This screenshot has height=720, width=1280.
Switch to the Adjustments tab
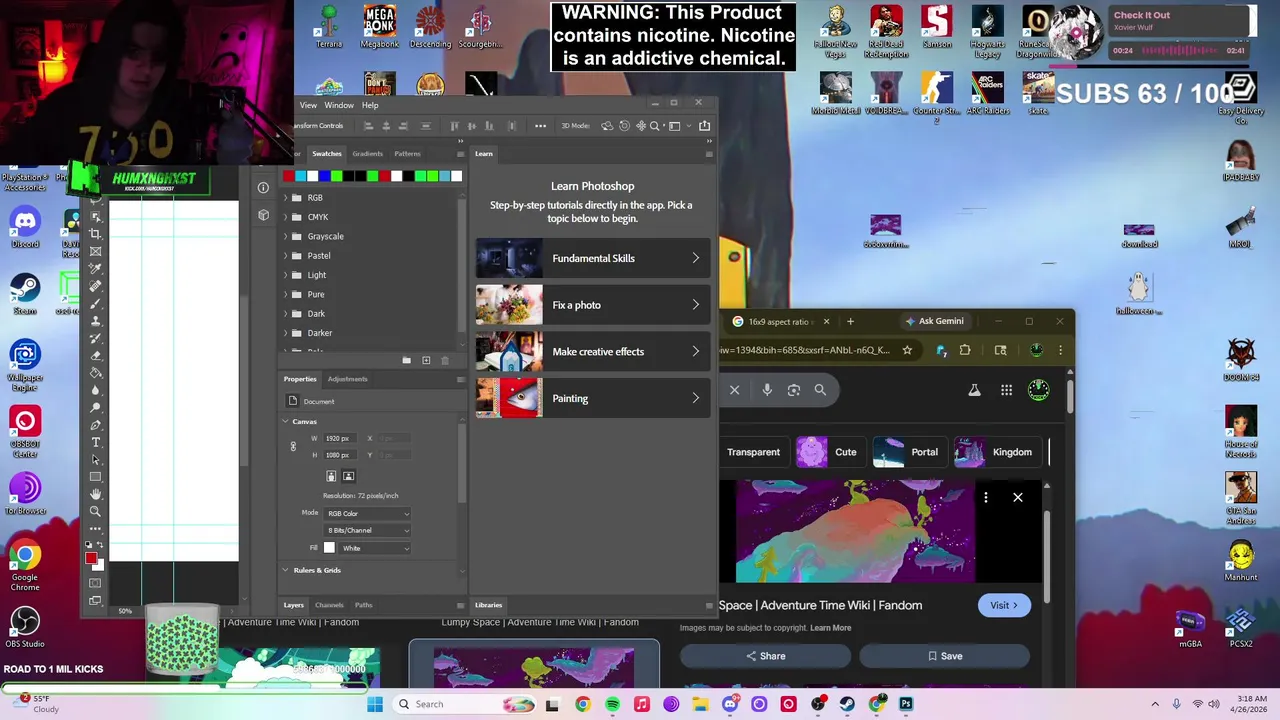click(x=347, y=379)
